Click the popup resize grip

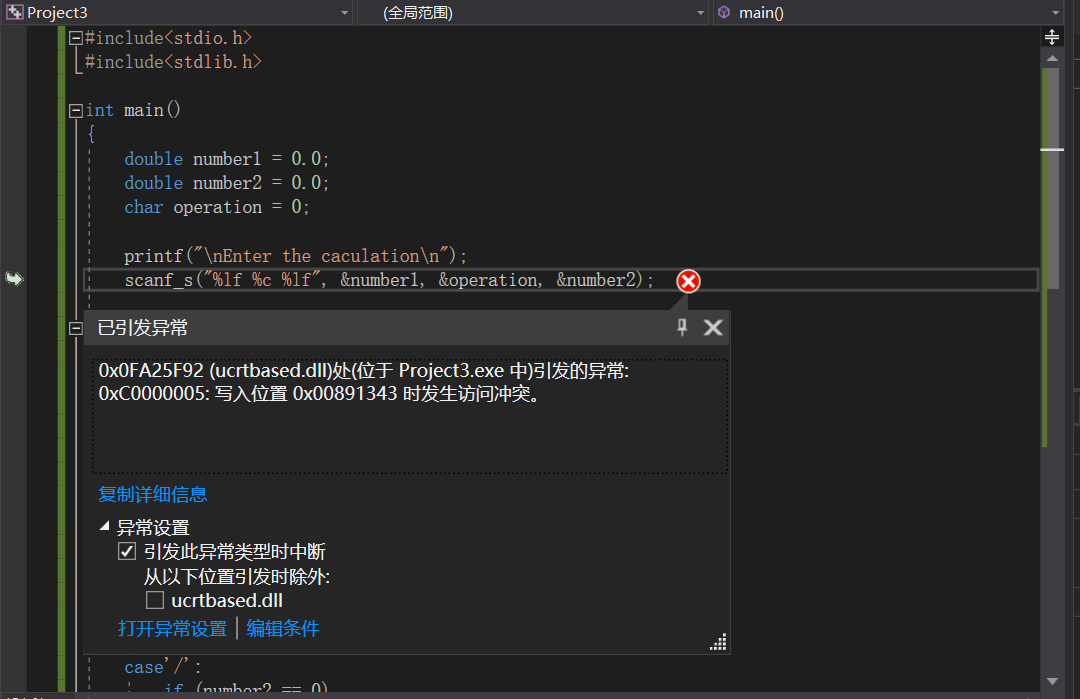[x=718, y=642]
